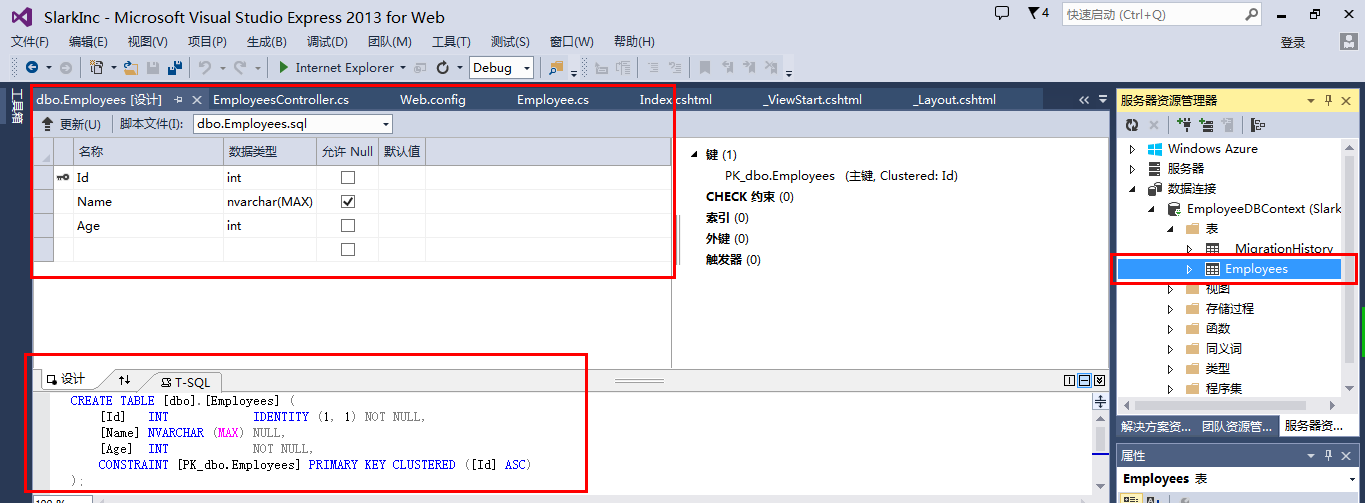Expand the Windows Azure tree node

(x=1132, y=149)
